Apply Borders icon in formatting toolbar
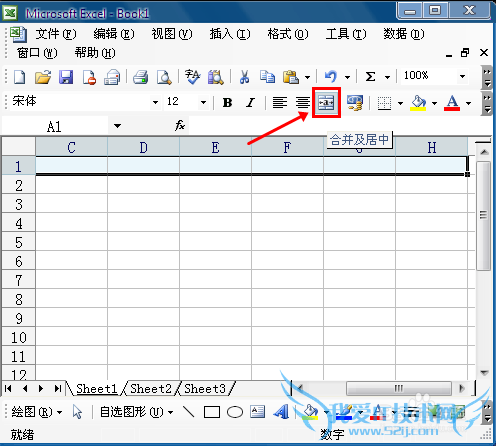 pyautogui.click(x=384, y=103)
